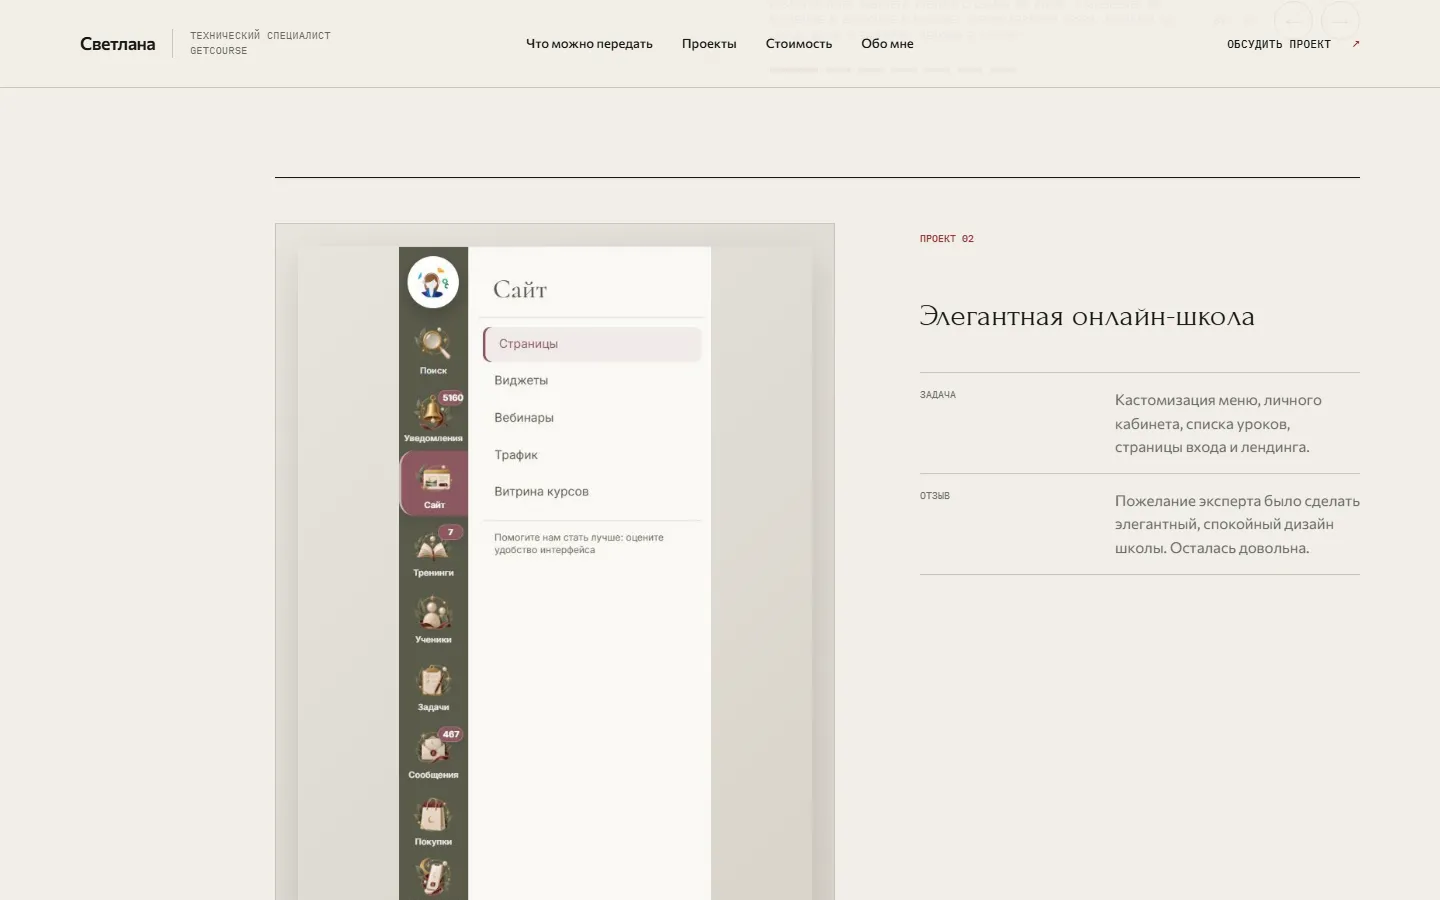Viewport: 1440px width, 900px height.
Task: Click the profile avatar in the sidebar
Action: (433, 283)
